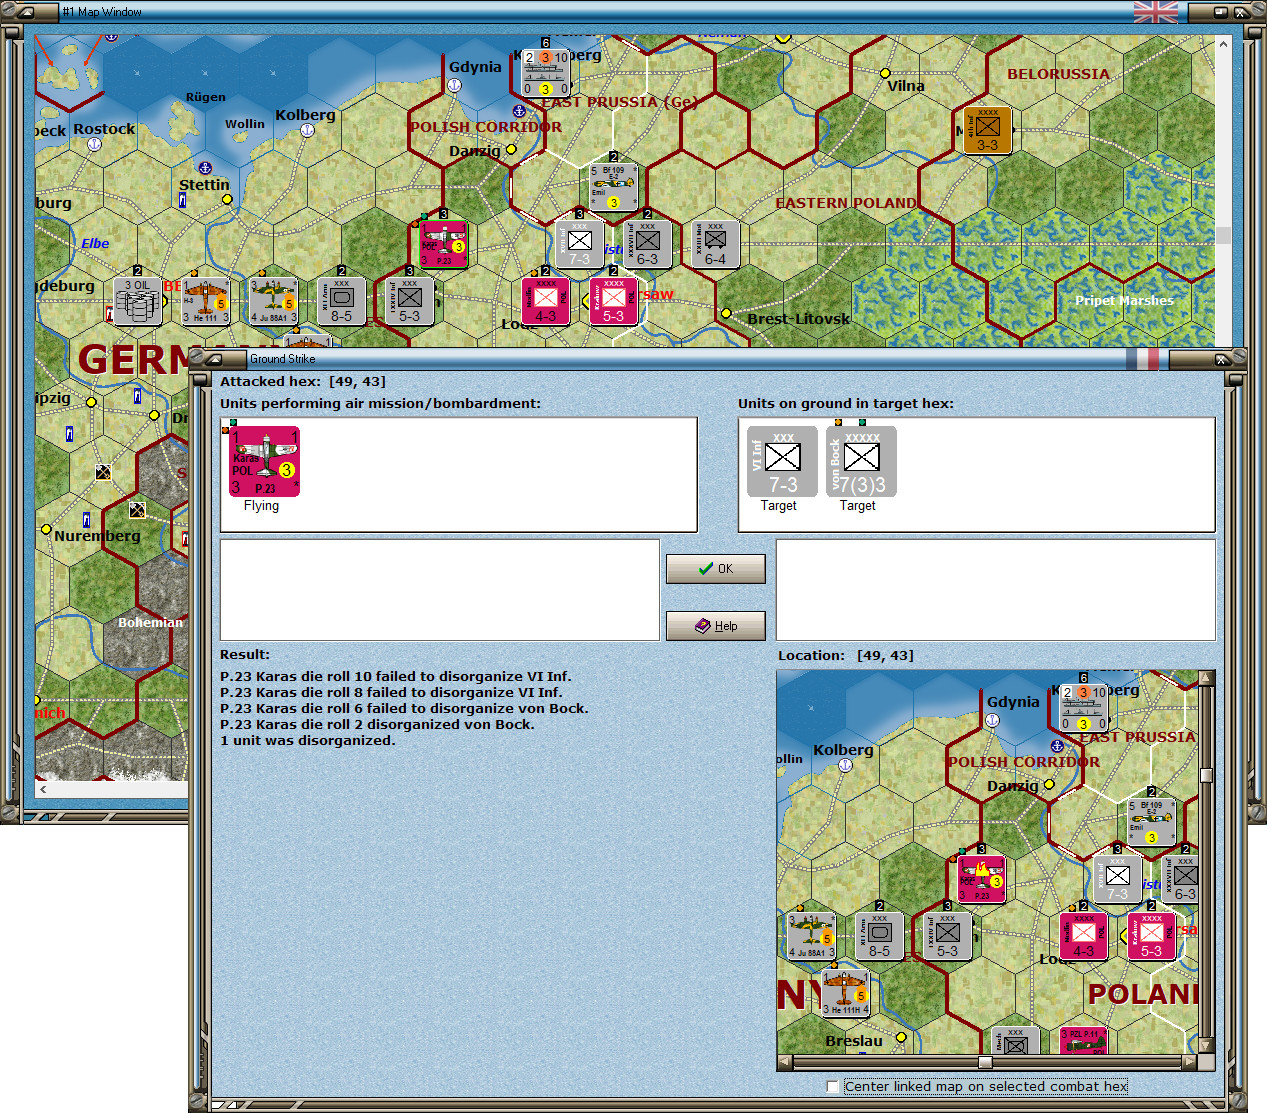
Task: Click the Breslau city marker in minimap
Action: pyautogui.click(x=901, y=1037)
